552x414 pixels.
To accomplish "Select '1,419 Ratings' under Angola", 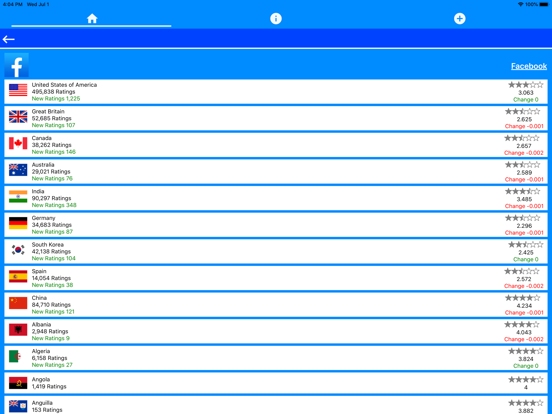I will [x=49, y=387].
